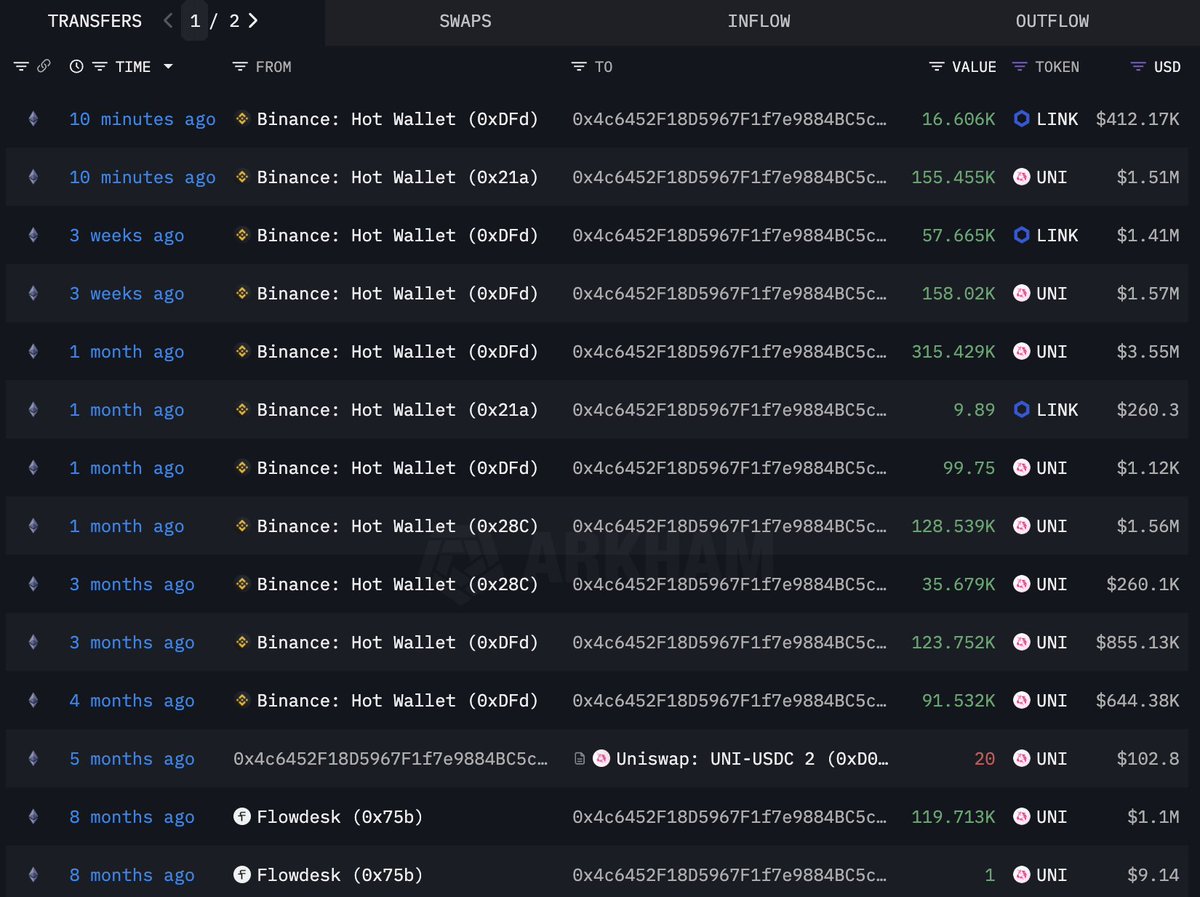Click the value 119.713K
This screenshot has height=897, width=1200.
[x=953, y=817]
